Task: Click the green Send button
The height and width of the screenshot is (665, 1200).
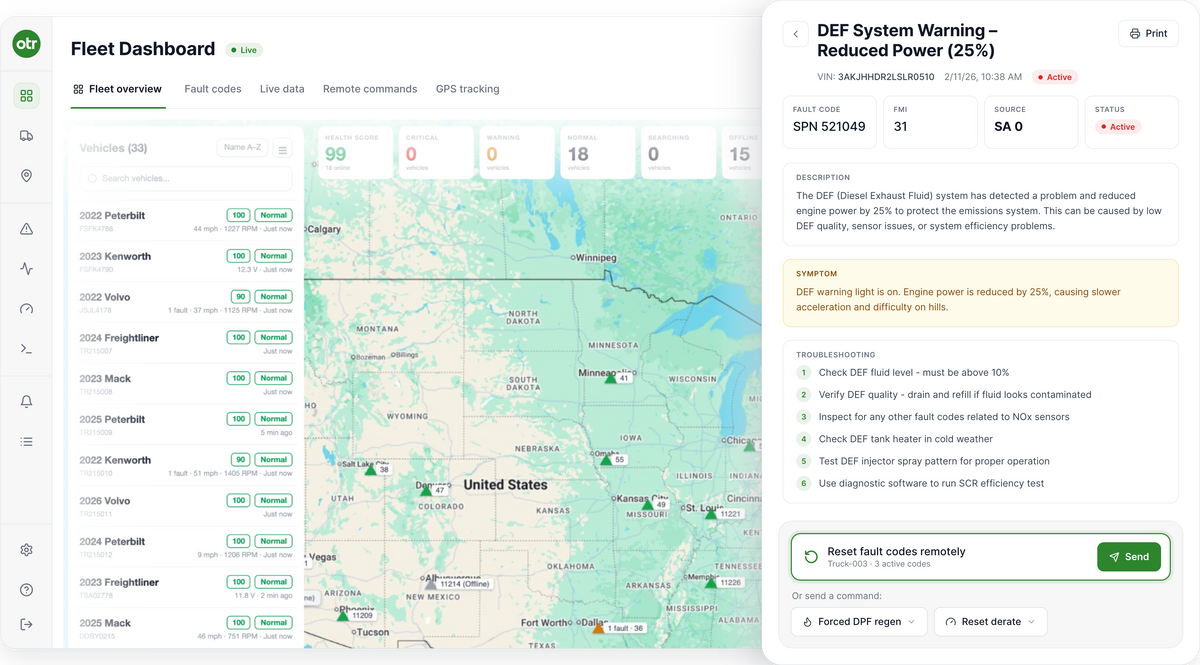Action: [x=1129, y=557]
